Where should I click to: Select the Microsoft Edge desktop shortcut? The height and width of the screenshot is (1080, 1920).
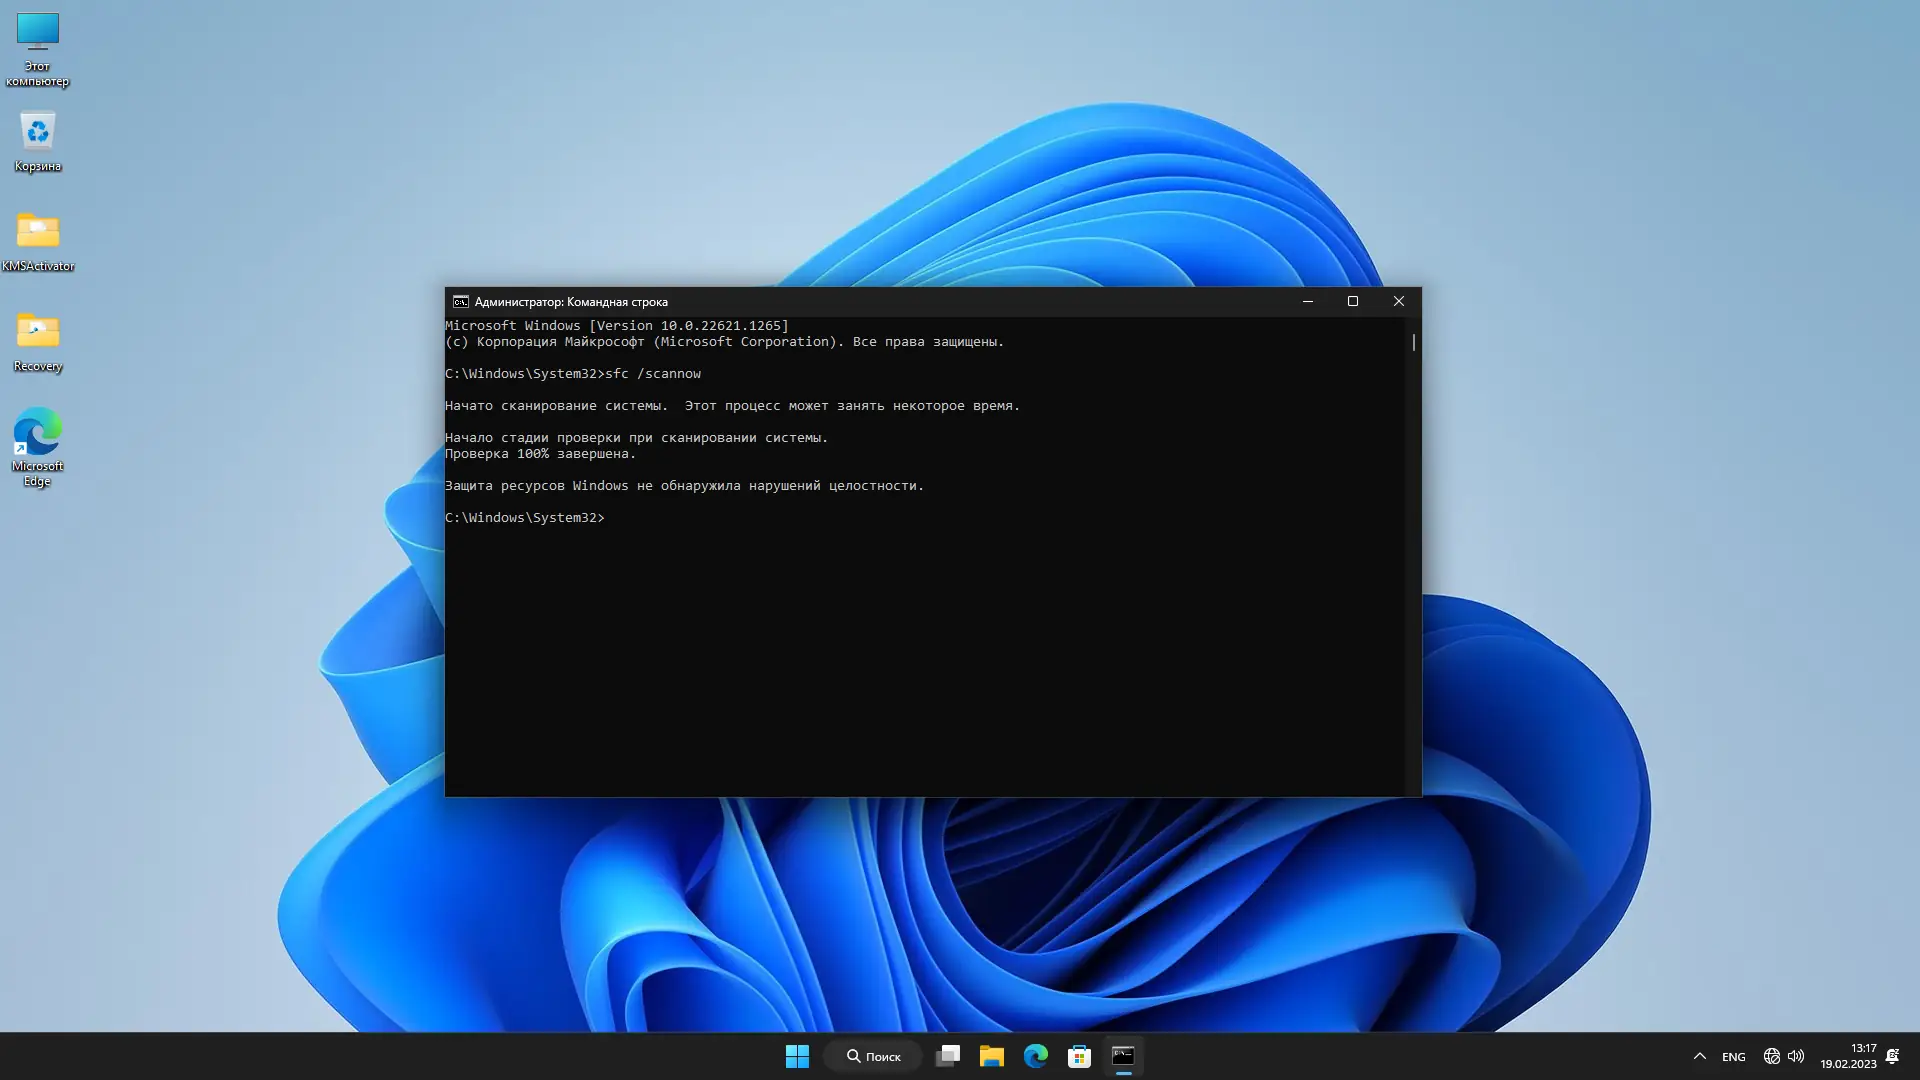(37, 445)
